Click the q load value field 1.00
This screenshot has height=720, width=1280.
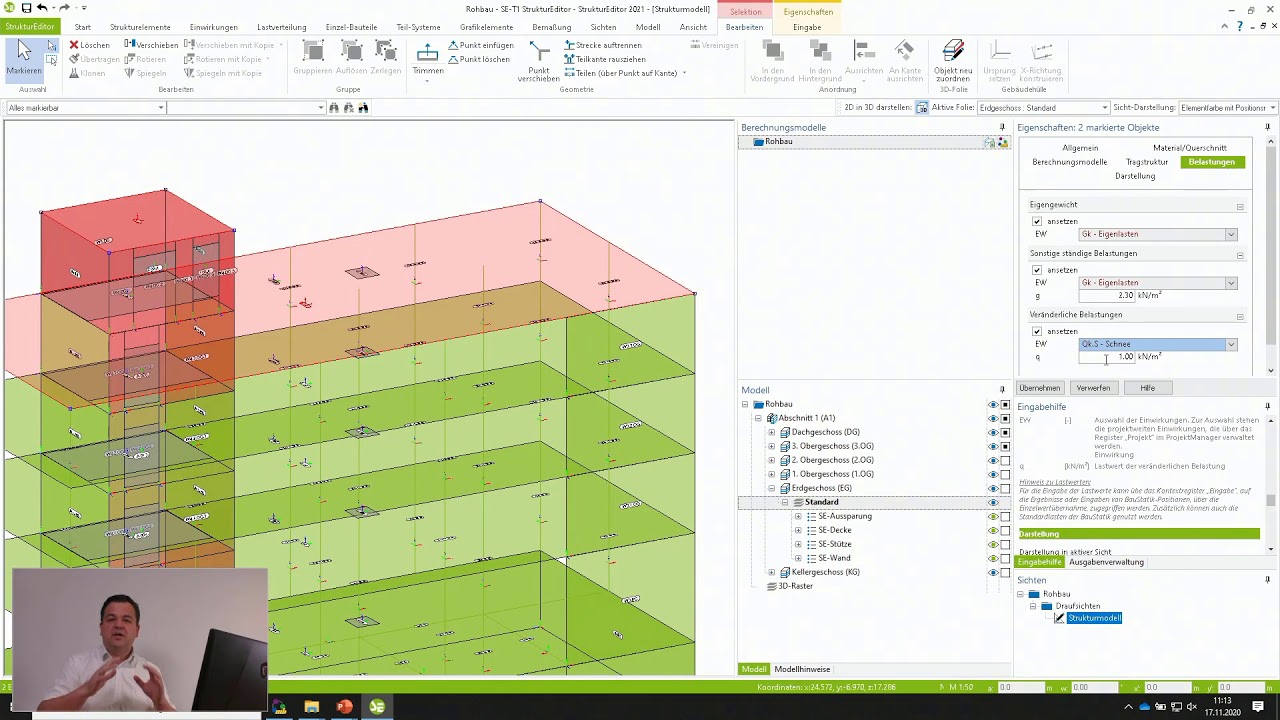coord(1107,357)
